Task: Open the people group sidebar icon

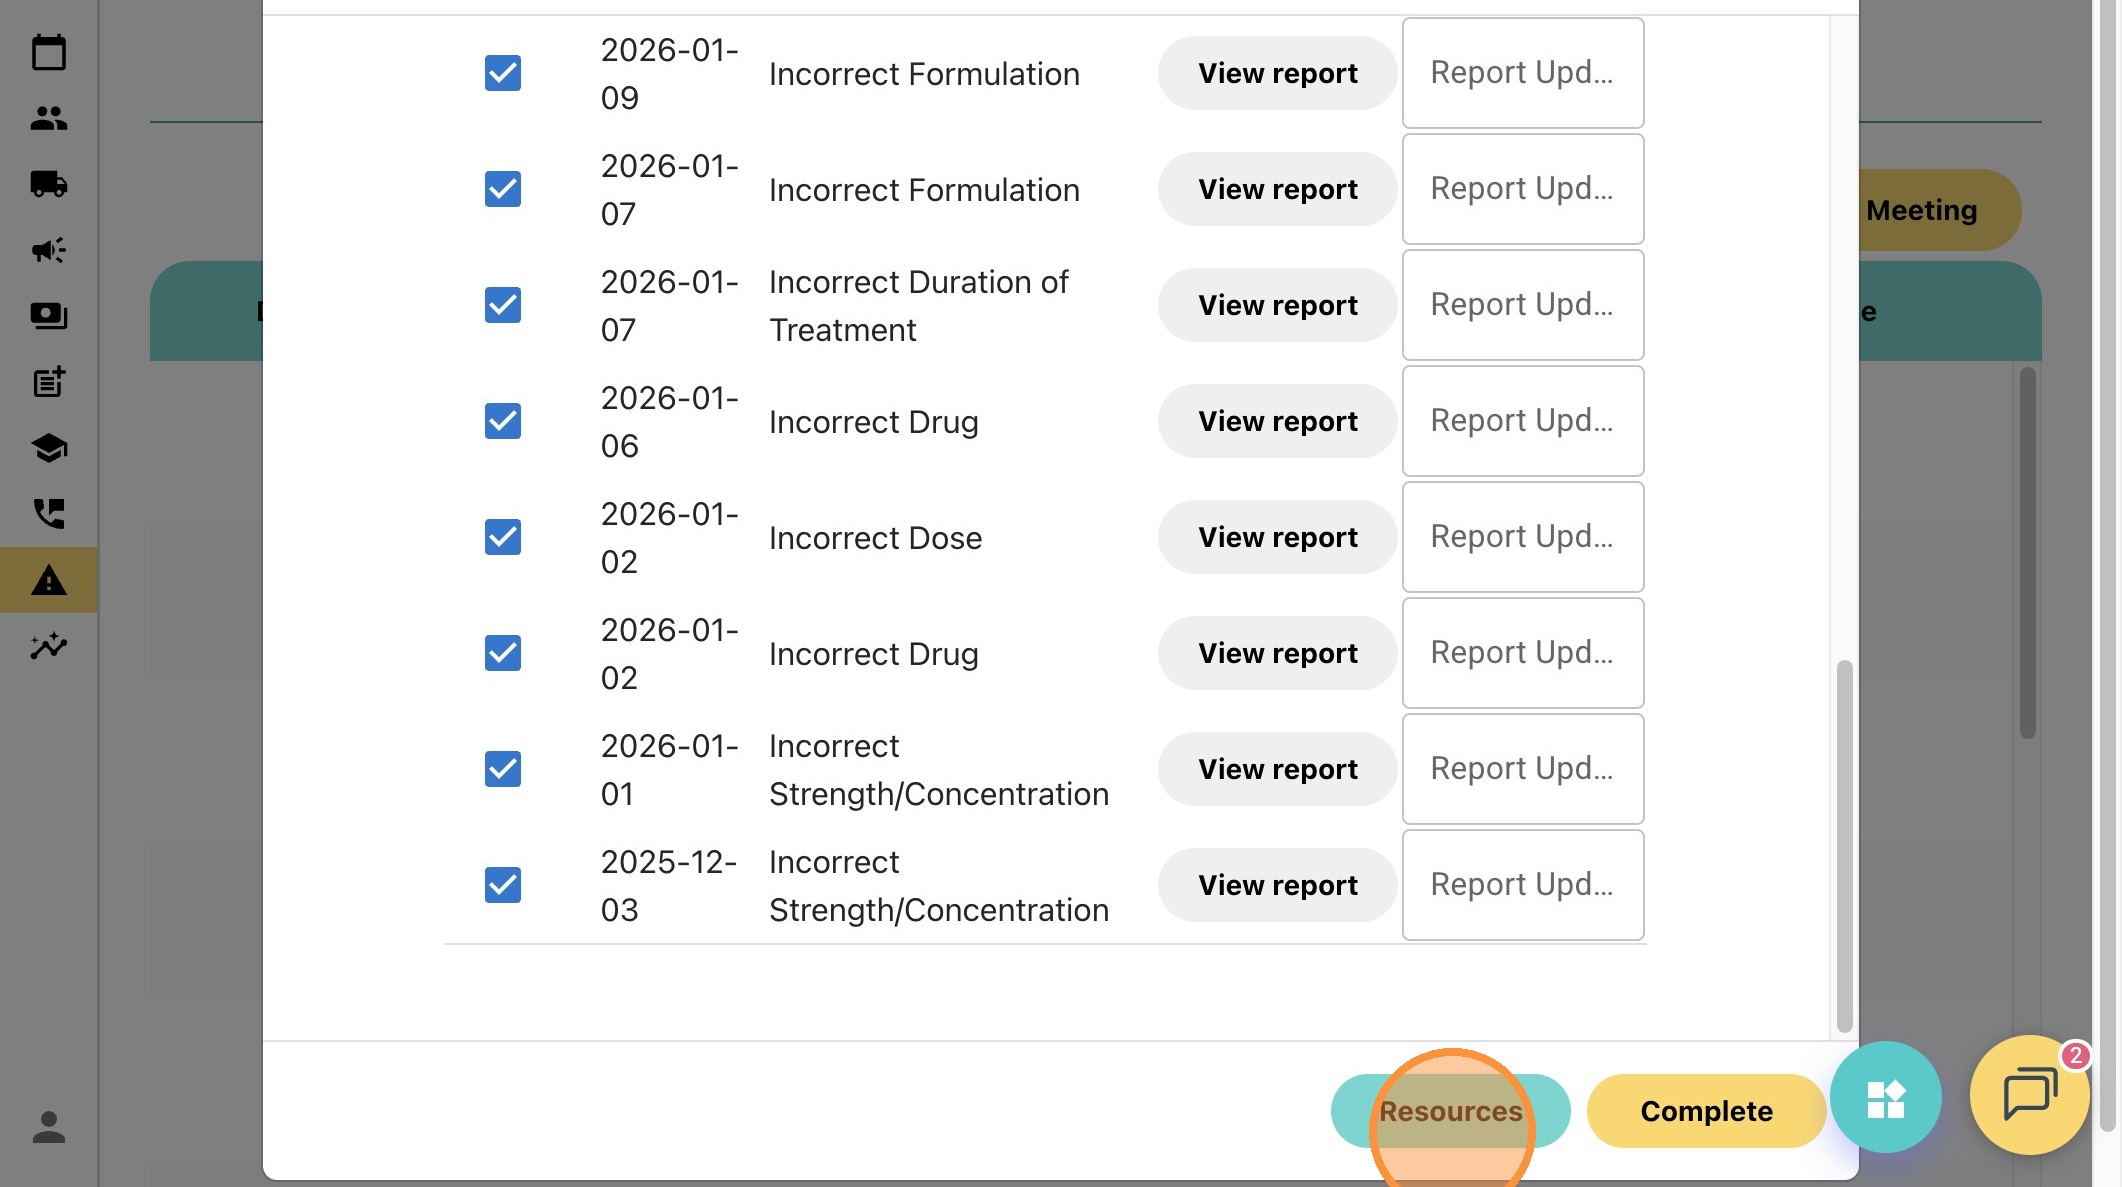Action: point(48,118)
